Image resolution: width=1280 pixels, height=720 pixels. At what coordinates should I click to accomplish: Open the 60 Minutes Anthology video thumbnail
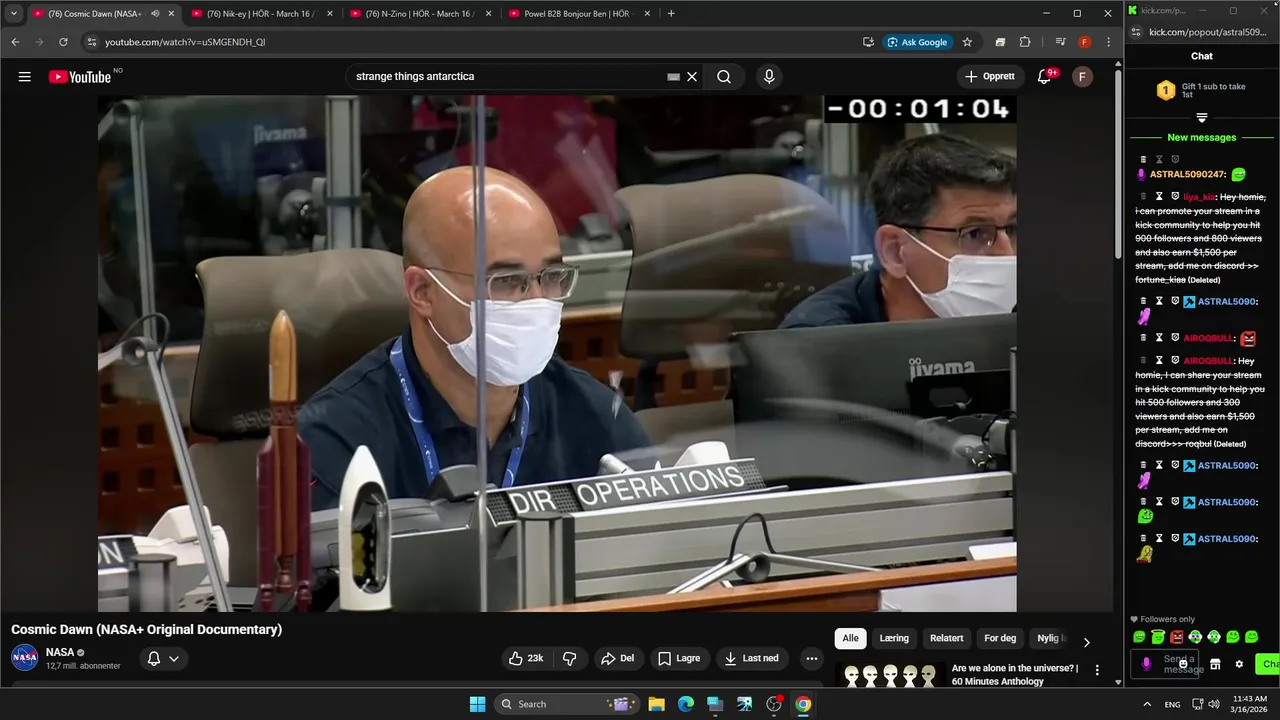pos(890,675)
